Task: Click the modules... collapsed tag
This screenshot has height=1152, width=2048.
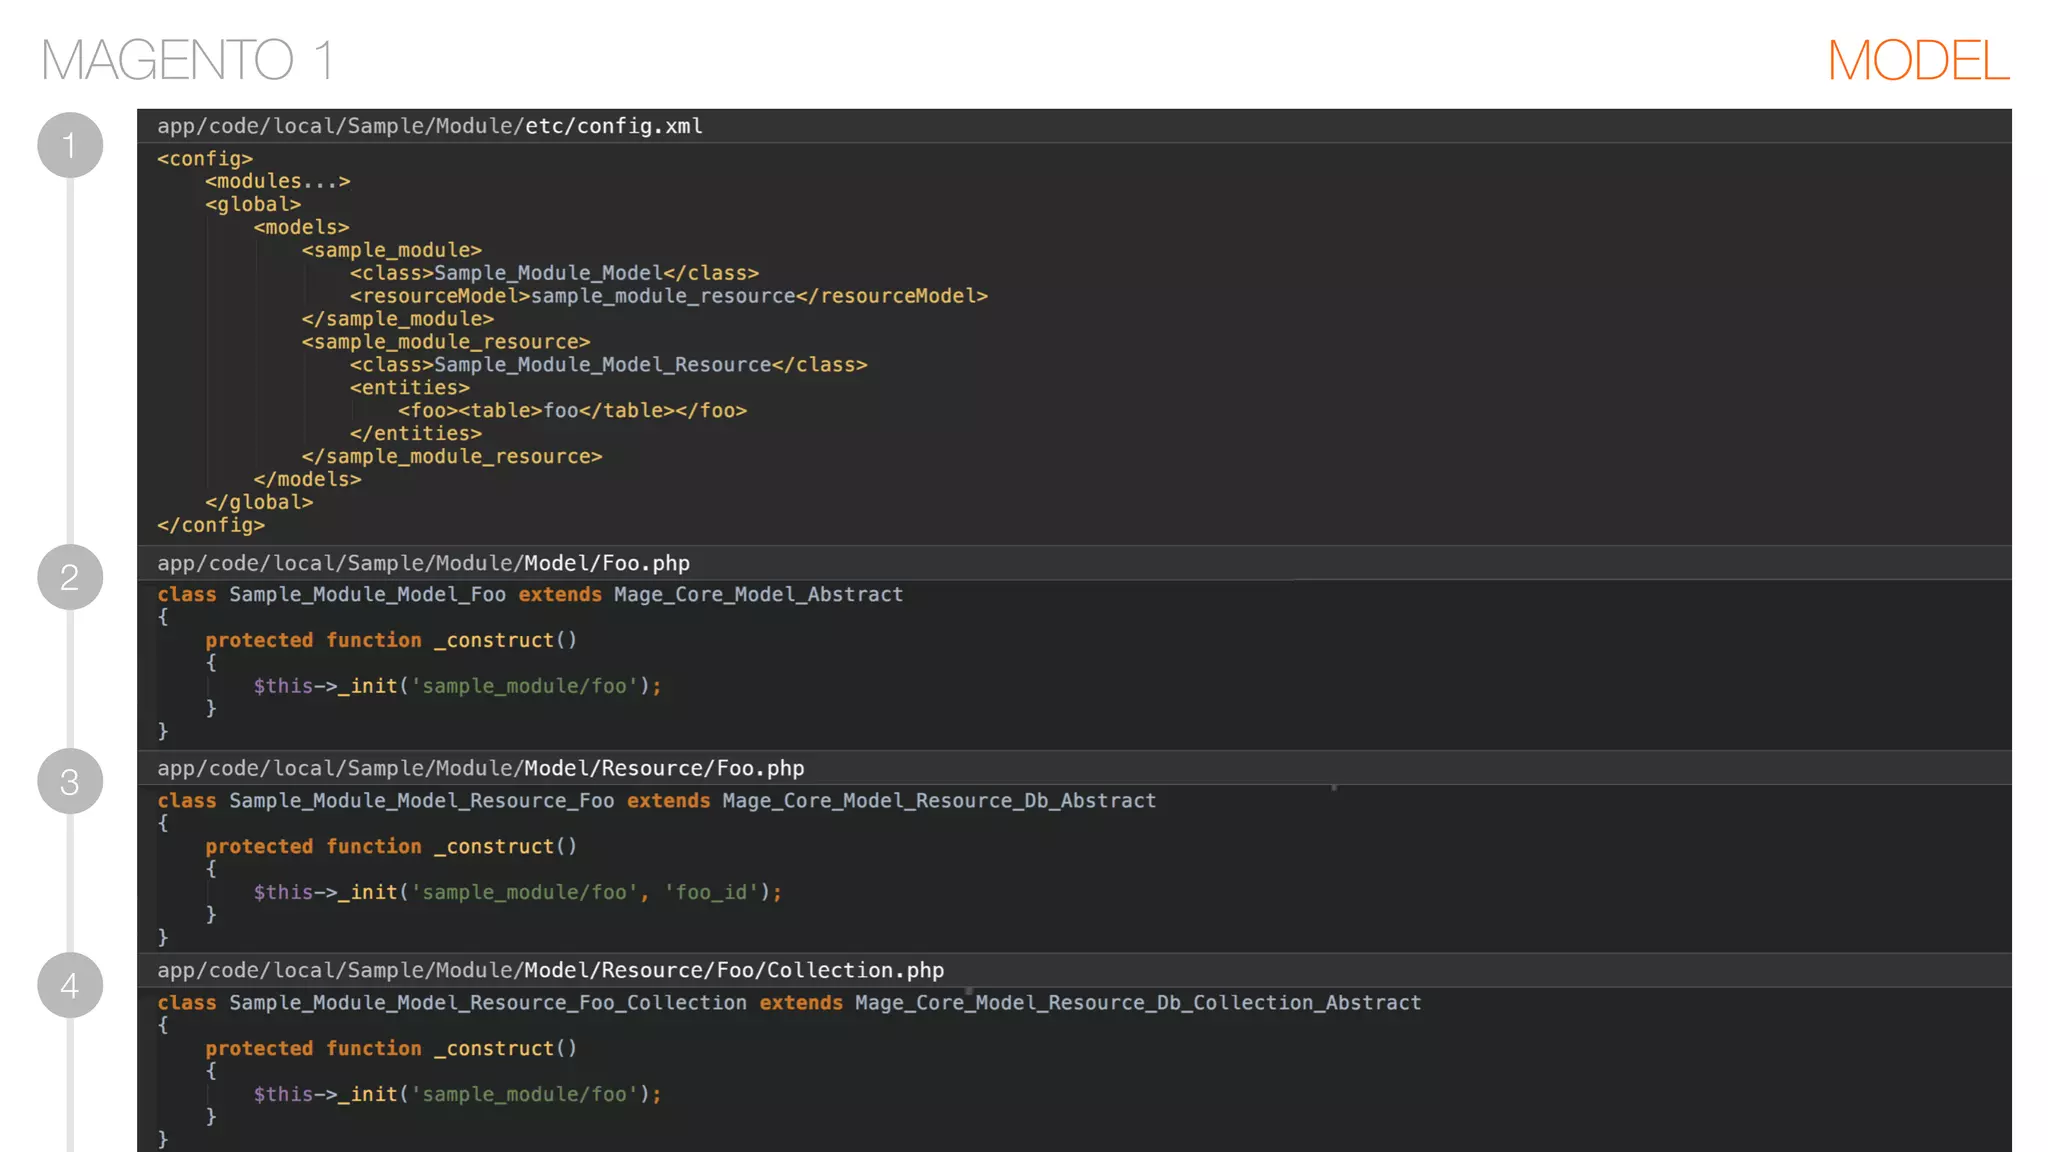Action: 278,181
